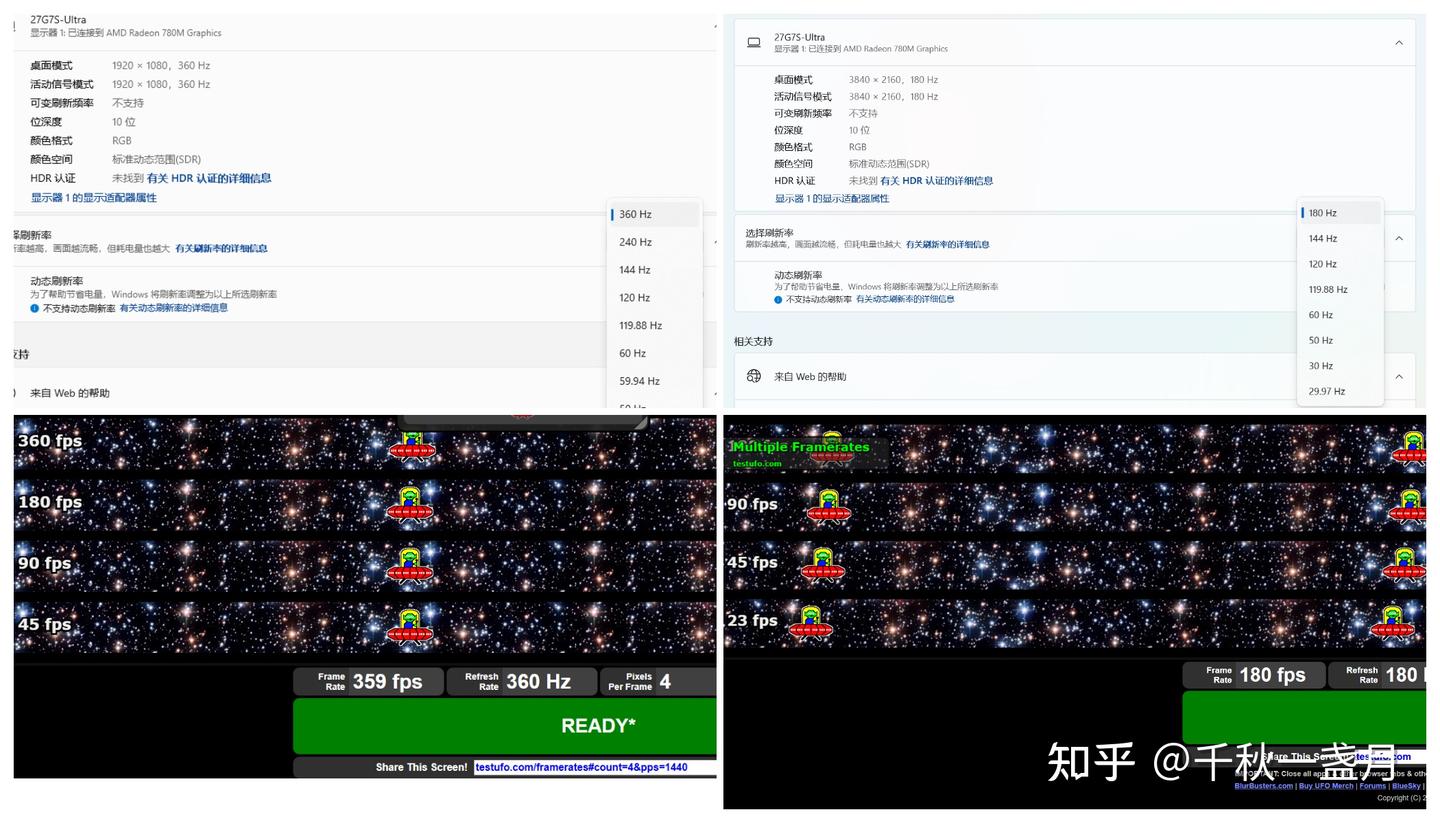Pick 60 Hz in the 3840×2160 panel's dropdown list
The height and width of the screenshot is (823, 1440).
click(1340, 315)
